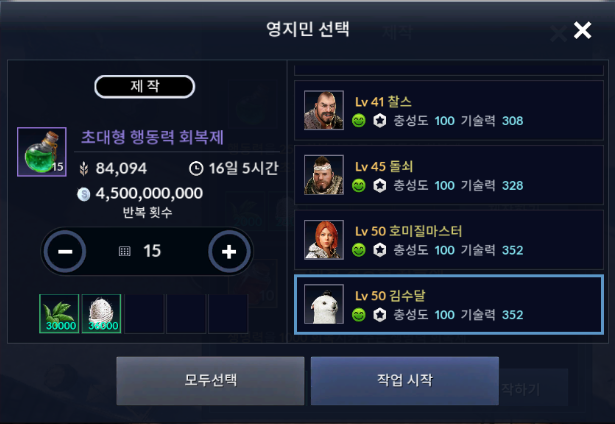The height and width of the screenshot is (424, 615).
Task: Select villager Lv 50 호미질마스터 row
Action: [x=449, y=240]
